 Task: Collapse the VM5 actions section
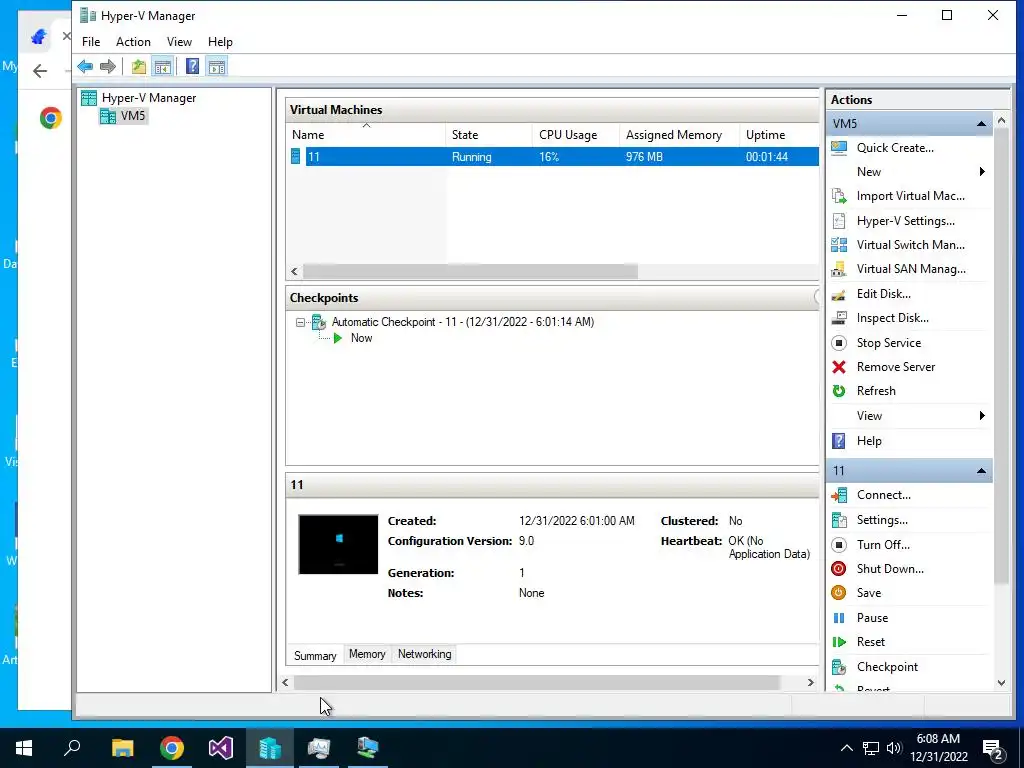click(981, 123)
